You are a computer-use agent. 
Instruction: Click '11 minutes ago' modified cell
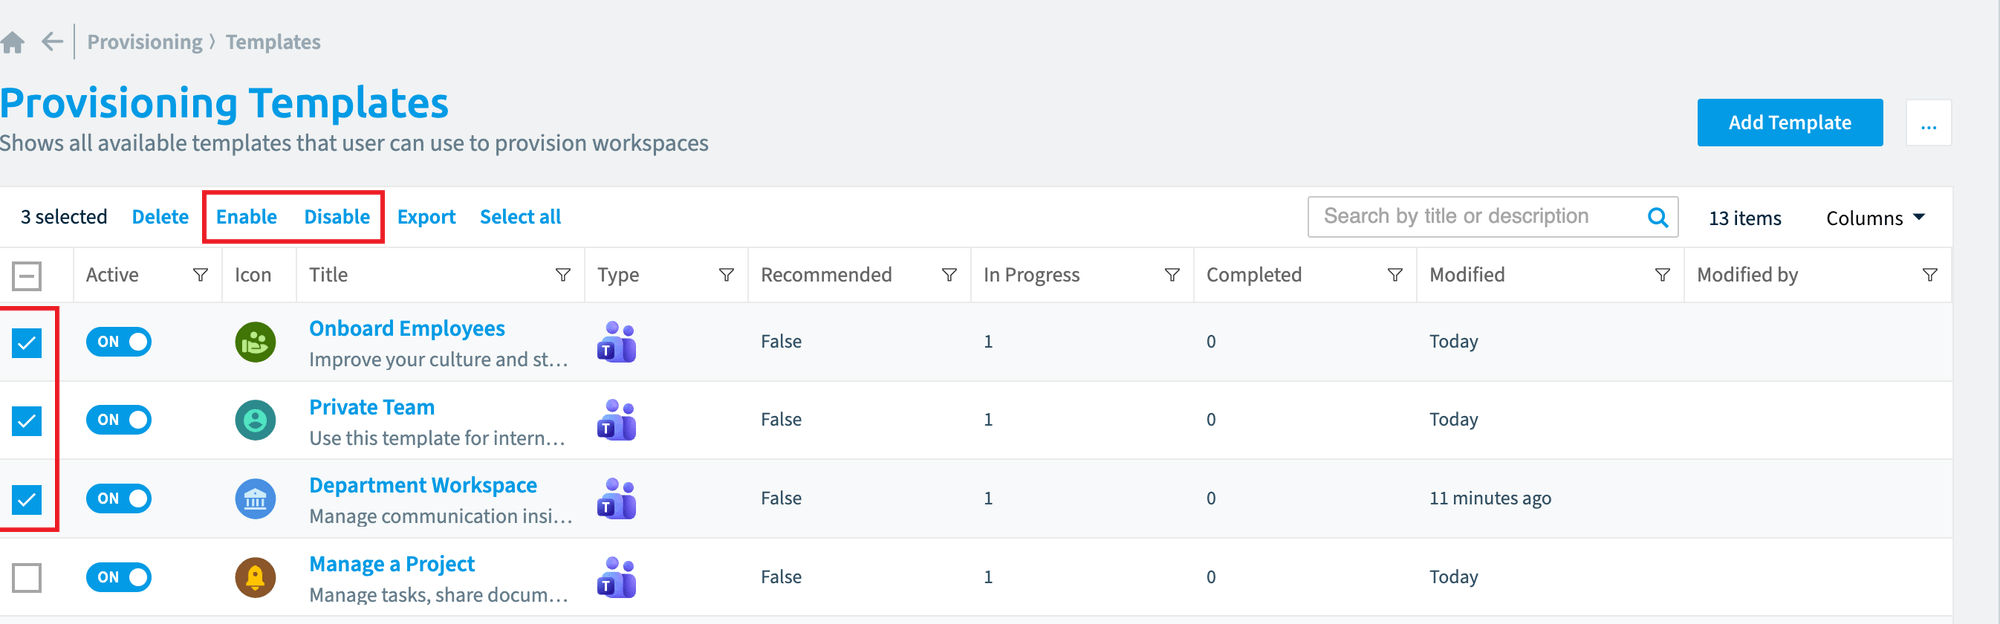pyautogui.click(x=1490, y=498)
